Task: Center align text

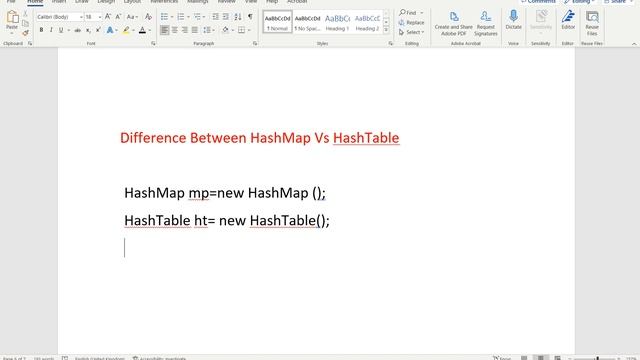Action: (175, 30)
